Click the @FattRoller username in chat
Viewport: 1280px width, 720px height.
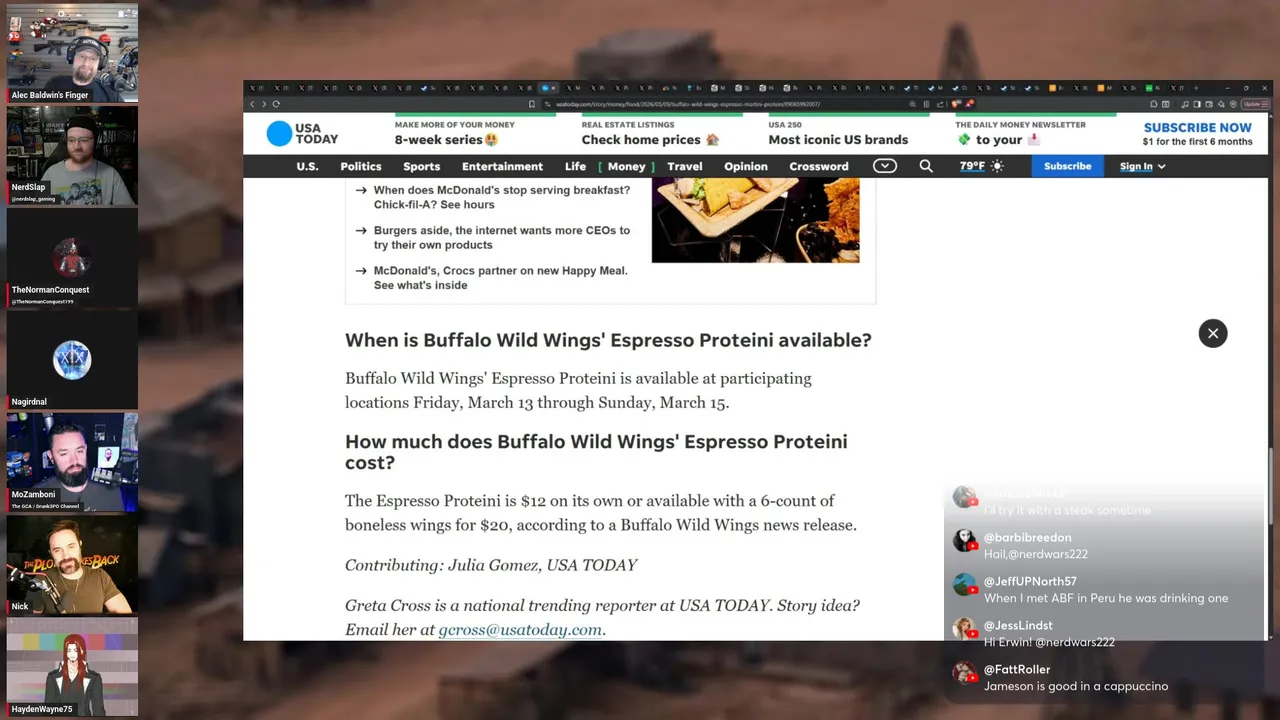1017,669
